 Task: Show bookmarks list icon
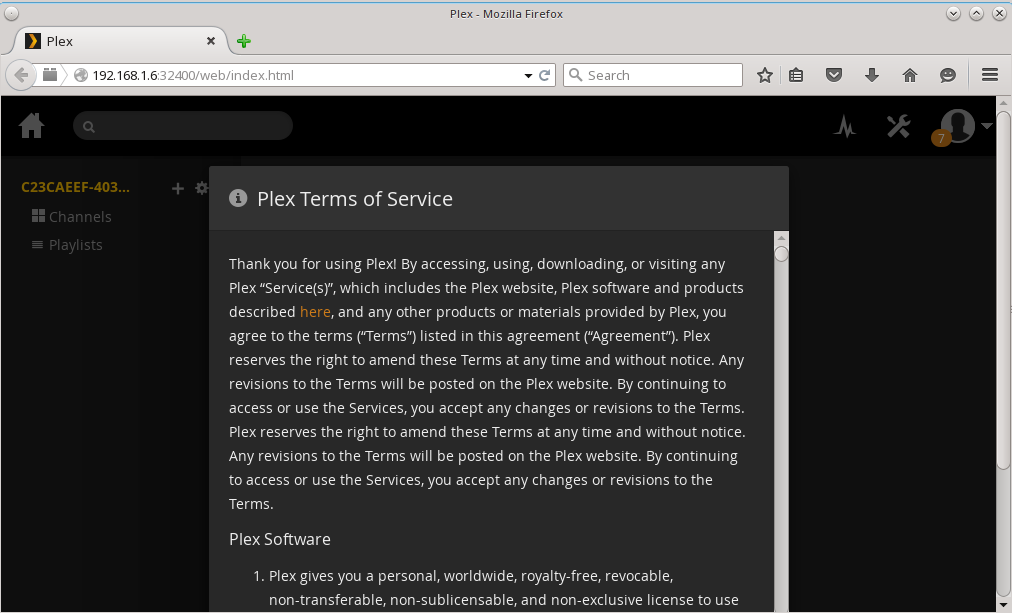pos(796,75)
